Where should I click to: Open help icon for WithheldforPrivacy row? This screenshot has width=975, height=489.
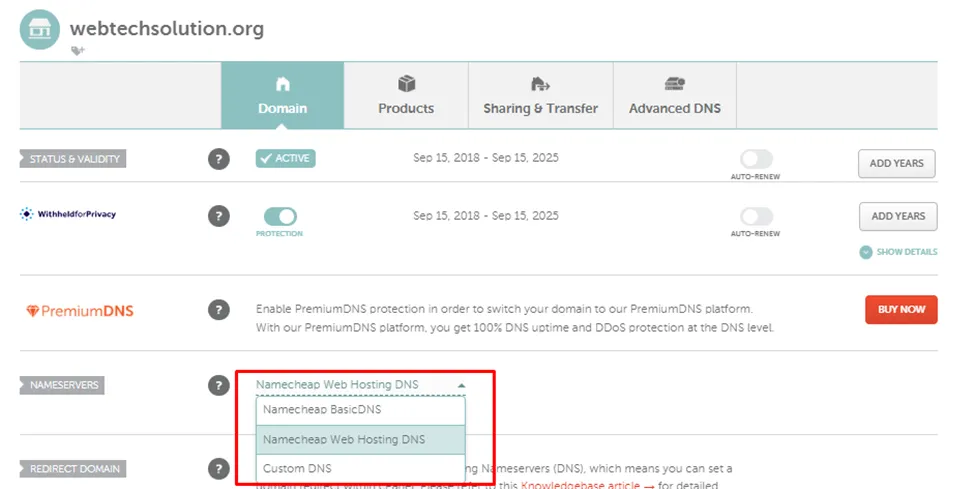pyautogui.click(x=219, y=216)
